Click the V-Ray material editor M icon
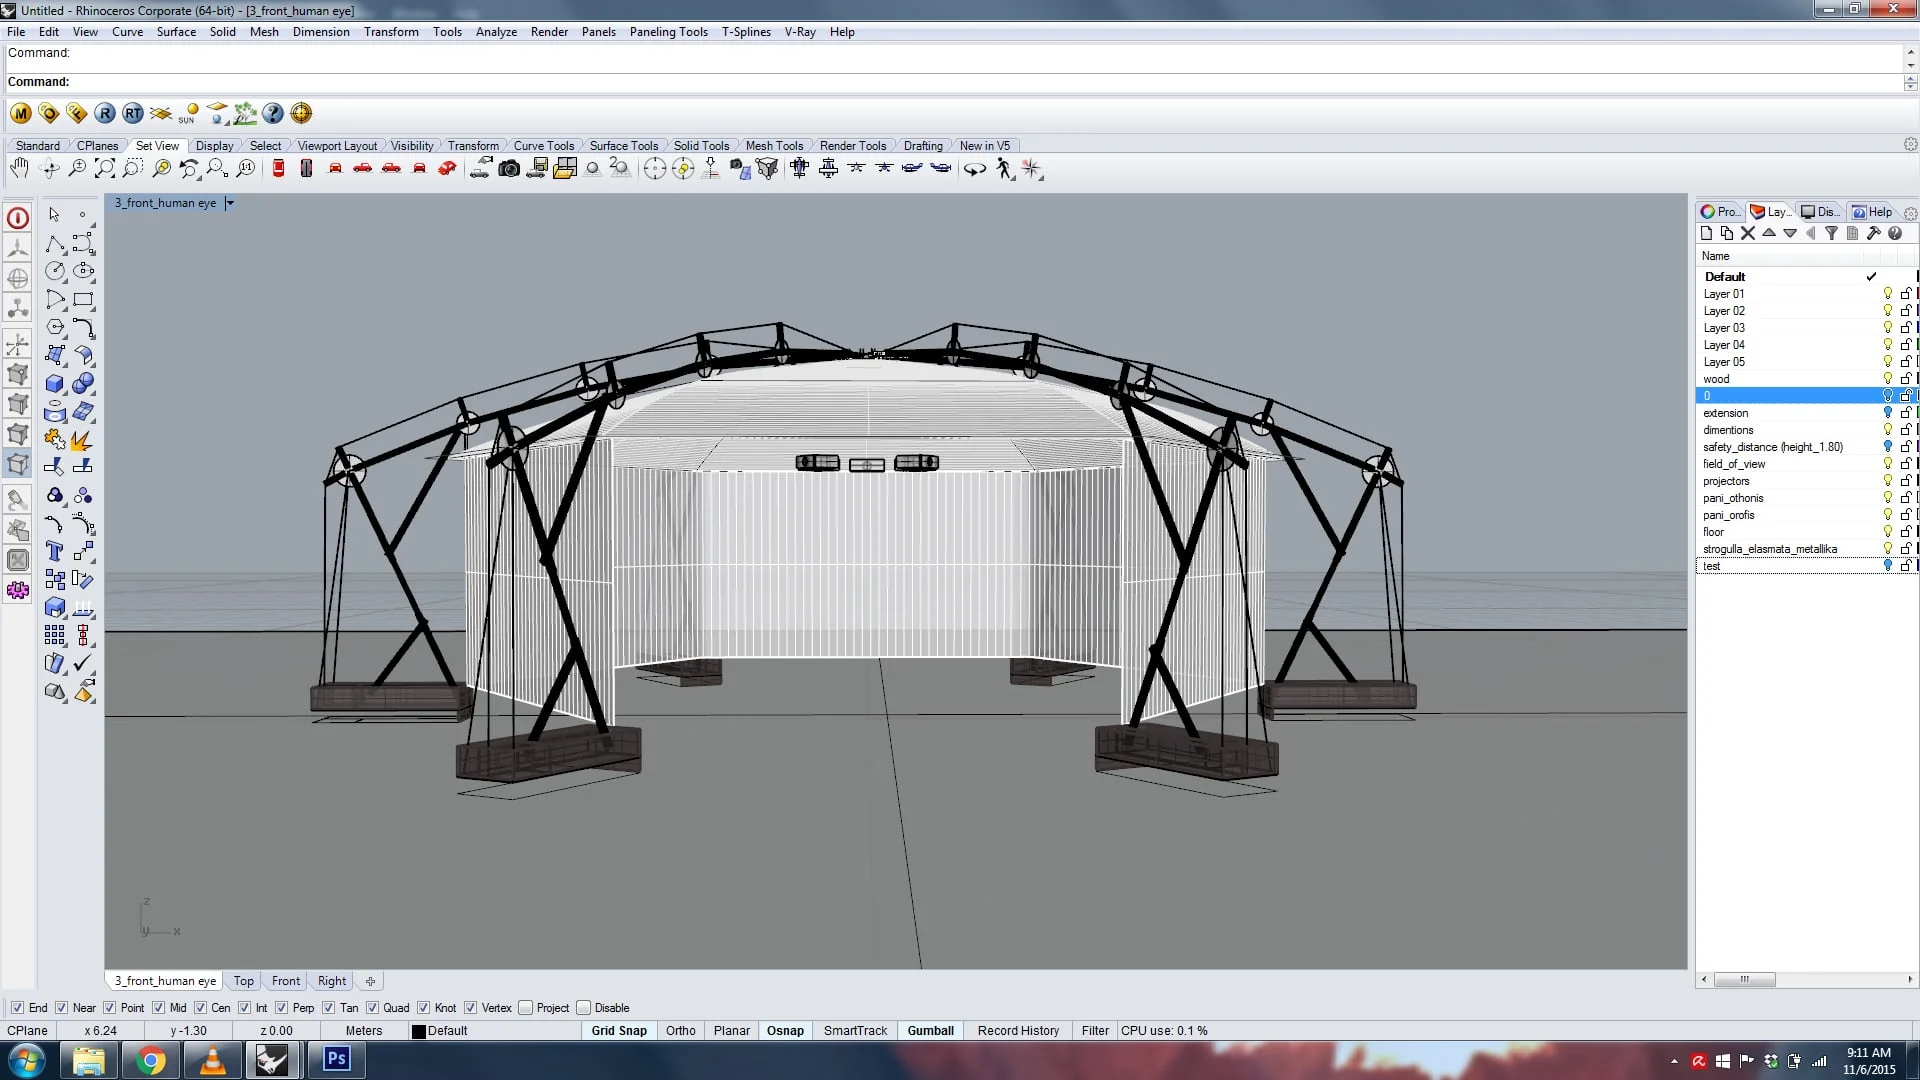1920x1080 pixels. click(21, 113)
